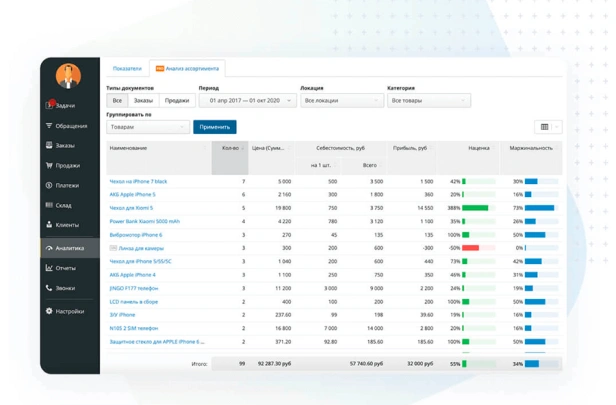Open the Клиенты section
The height and width of the screenshot is (405, 616).
click(x=49, y=225)
